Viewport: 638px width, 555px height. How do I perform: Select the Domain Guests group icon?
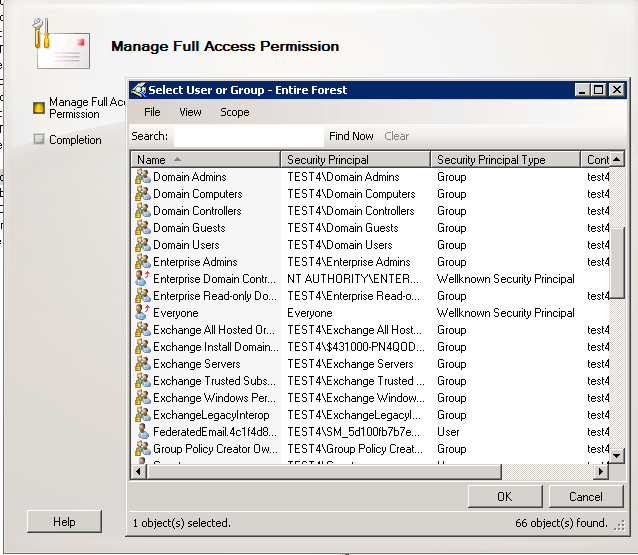click(143, 228)
